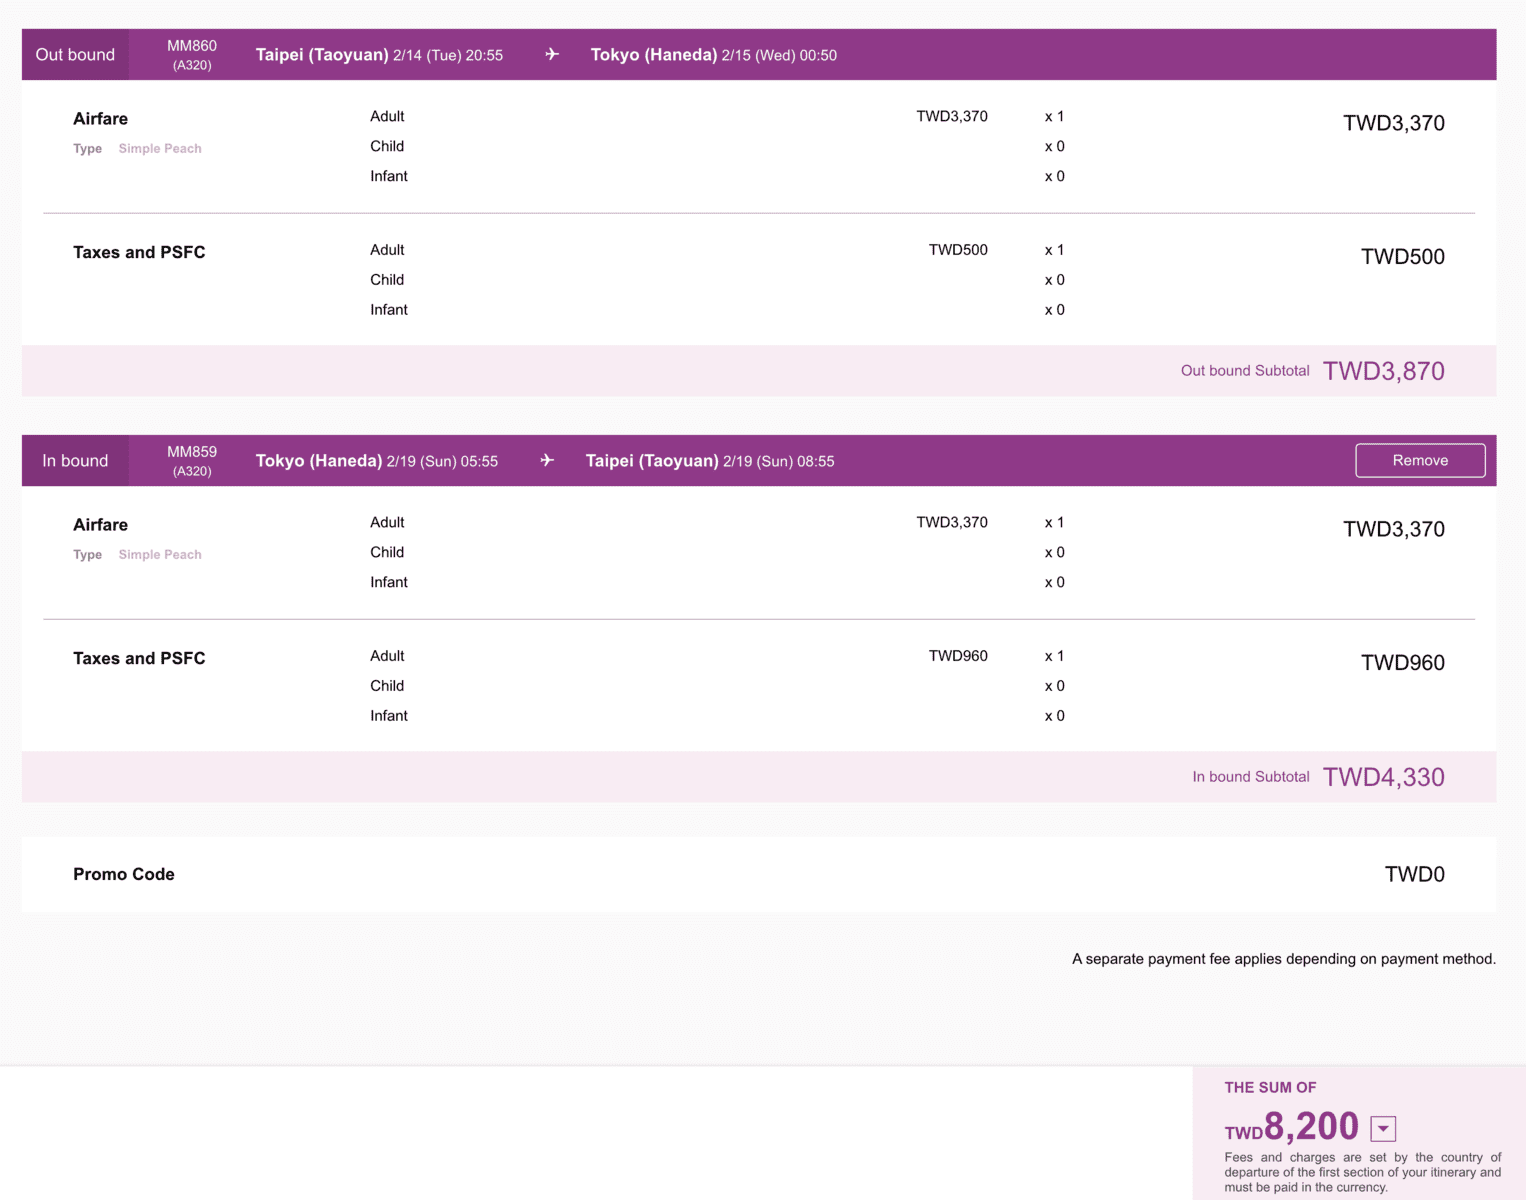Viewport: 1526px width, 1200px height.
Task: Click Taipei (Taoyuan) 2/14 departure text
Action: click(x=379, y=55)
